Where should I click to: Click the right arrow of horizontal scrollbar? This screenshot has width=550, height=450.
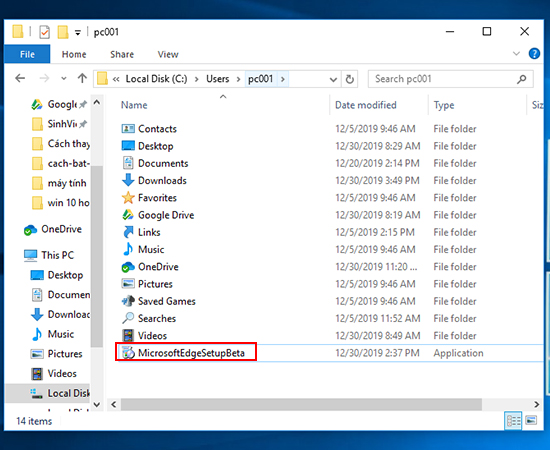point(537,404)
